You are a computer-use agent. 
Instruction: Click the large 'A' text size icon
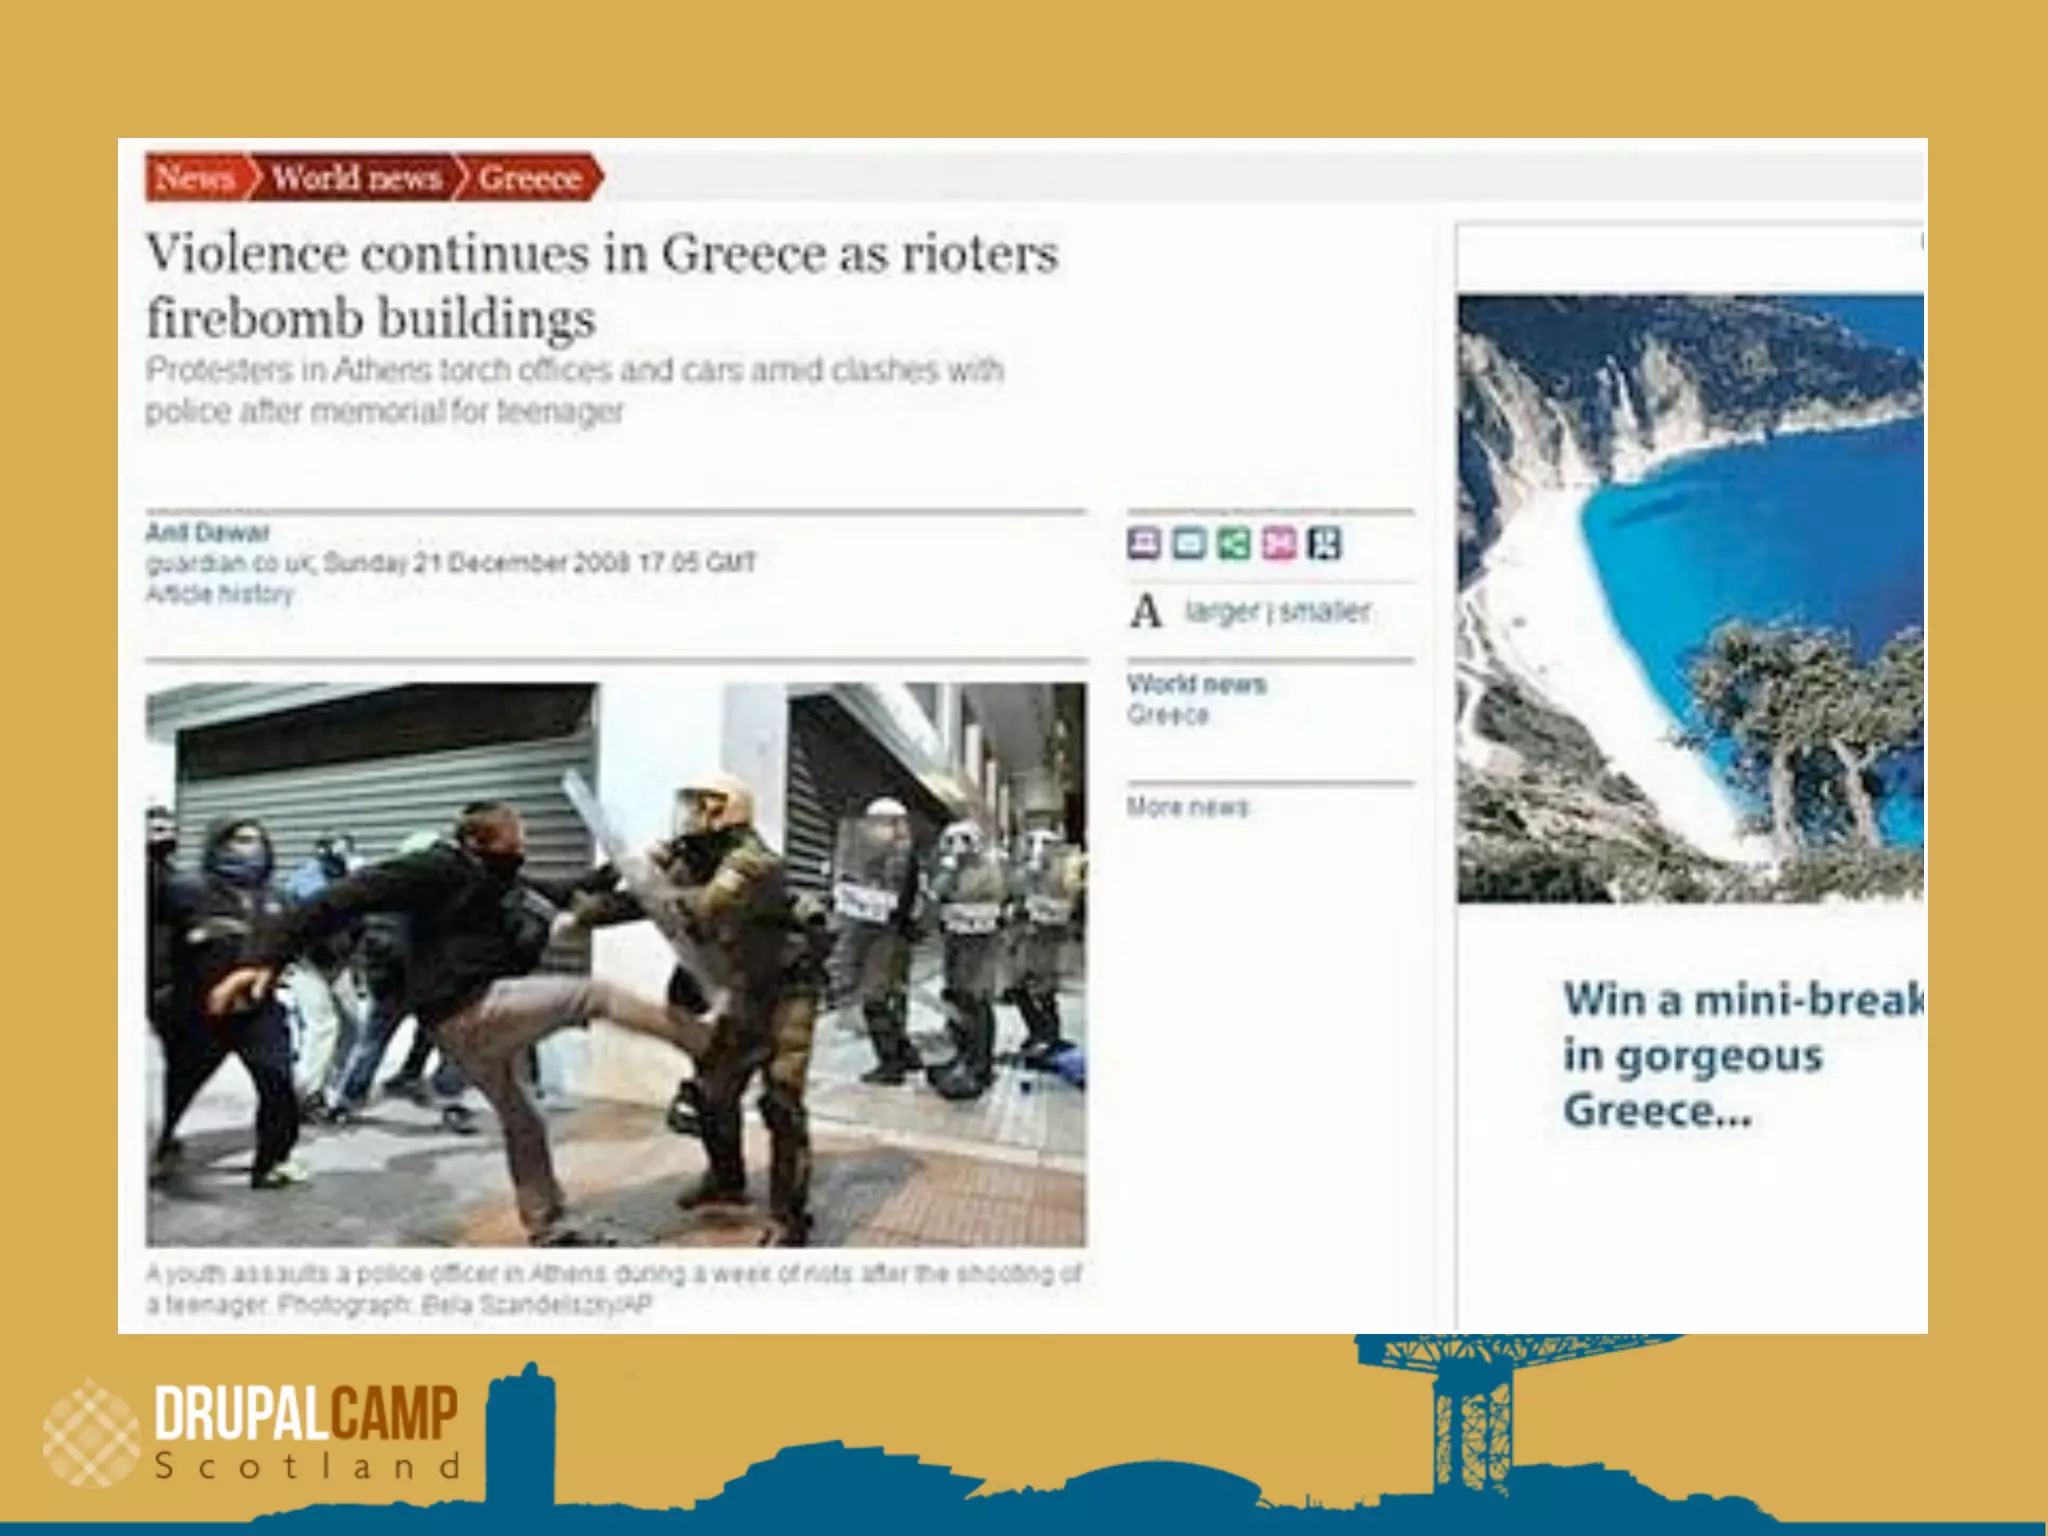(1146, 611)
